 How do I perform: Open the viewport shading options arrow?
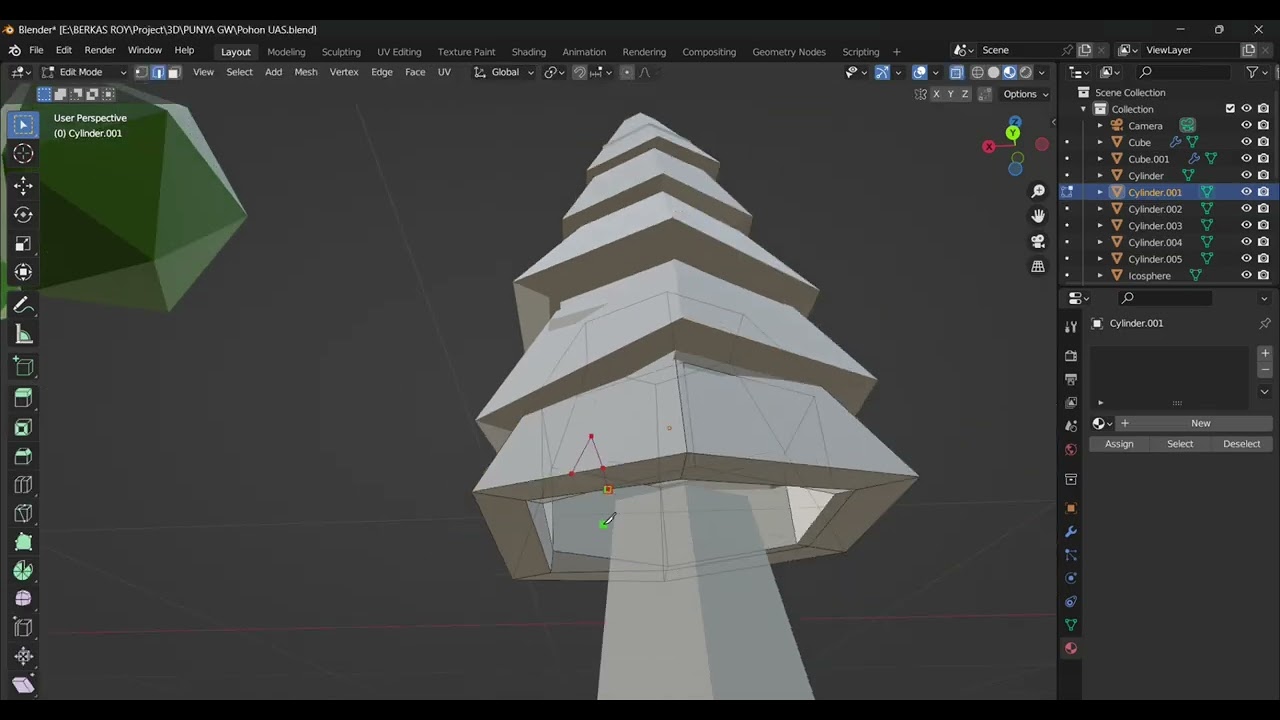(x=1041, y=72)
